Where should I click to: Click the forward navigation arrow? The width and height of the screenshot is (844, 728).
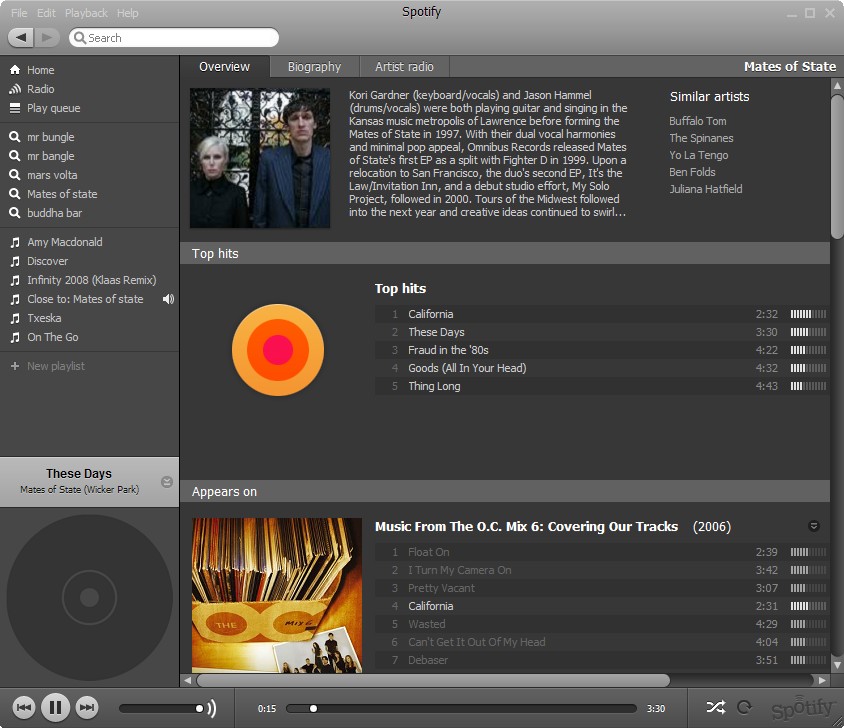(x=47, y=38)
